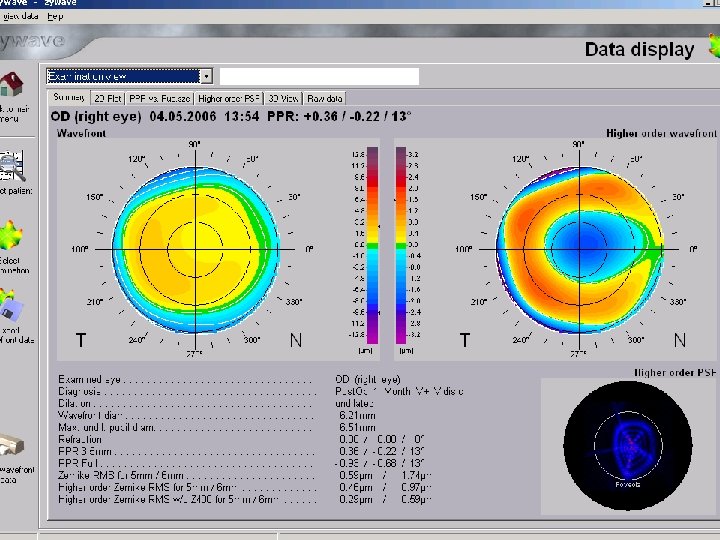Open the select patient magnifier icon

pos(12,164)
